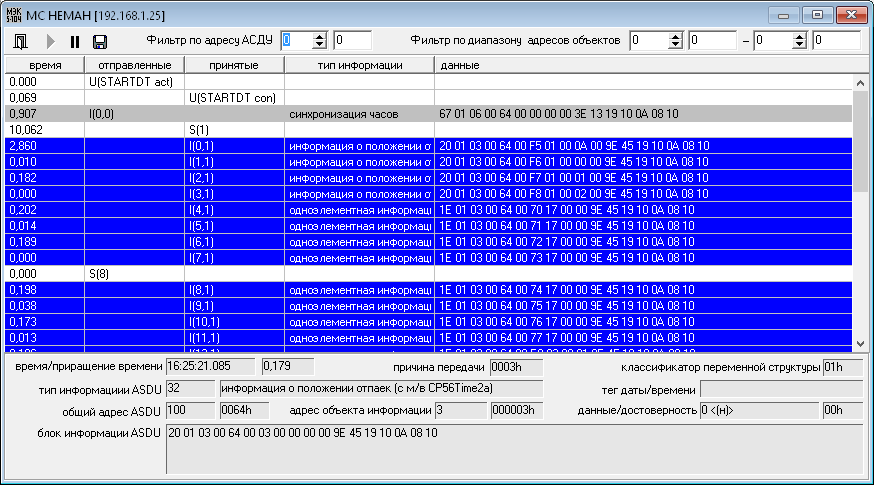
Task: Maximize the МС НЕМАН window
Action: (817, 15)
